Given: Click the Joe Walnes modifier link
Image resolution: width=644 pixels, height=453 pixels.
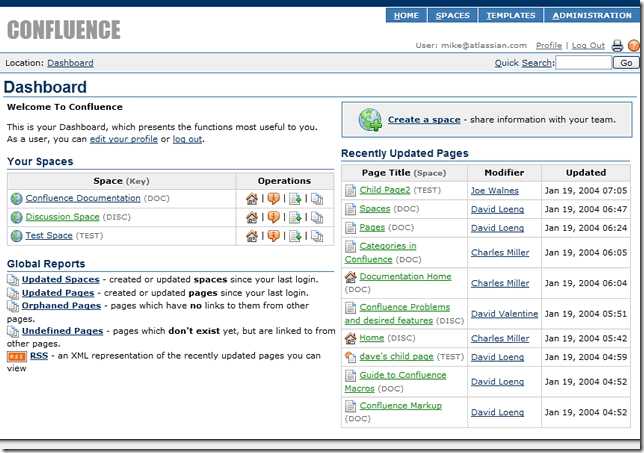Looking at the screenshot, I should [x=494, y=191].
